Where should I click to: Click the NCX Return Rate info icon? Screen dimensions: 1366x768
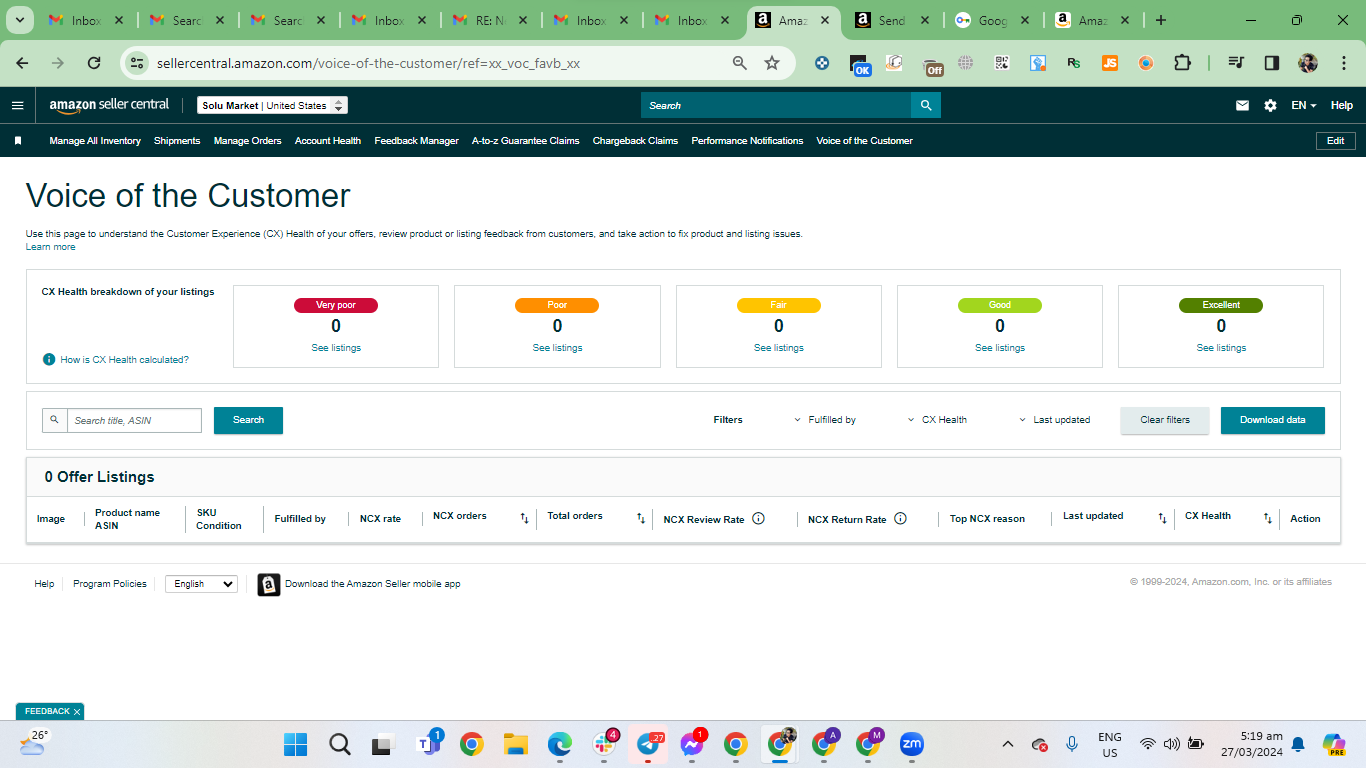(x=900, y=519)
